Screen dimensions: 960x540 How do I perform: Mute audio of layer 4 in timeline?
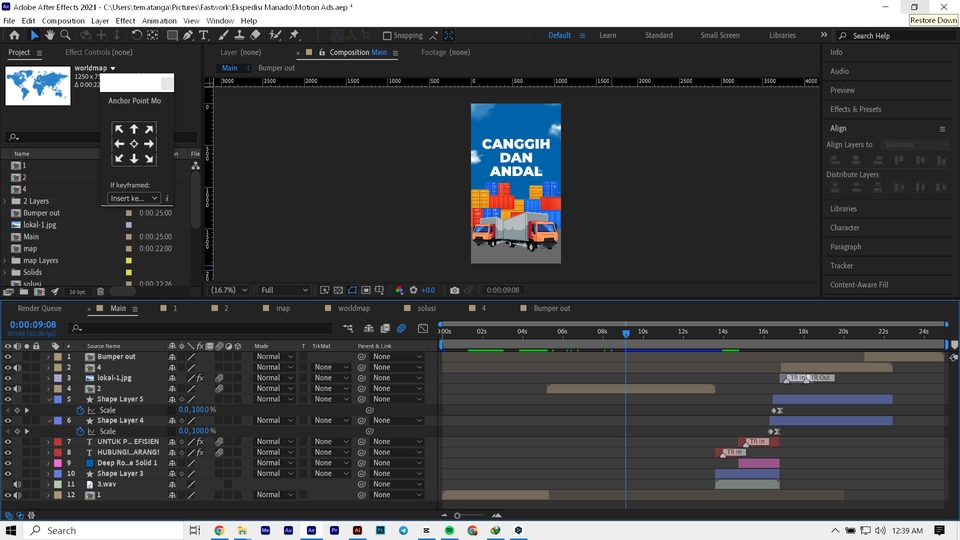click(17, 389)
